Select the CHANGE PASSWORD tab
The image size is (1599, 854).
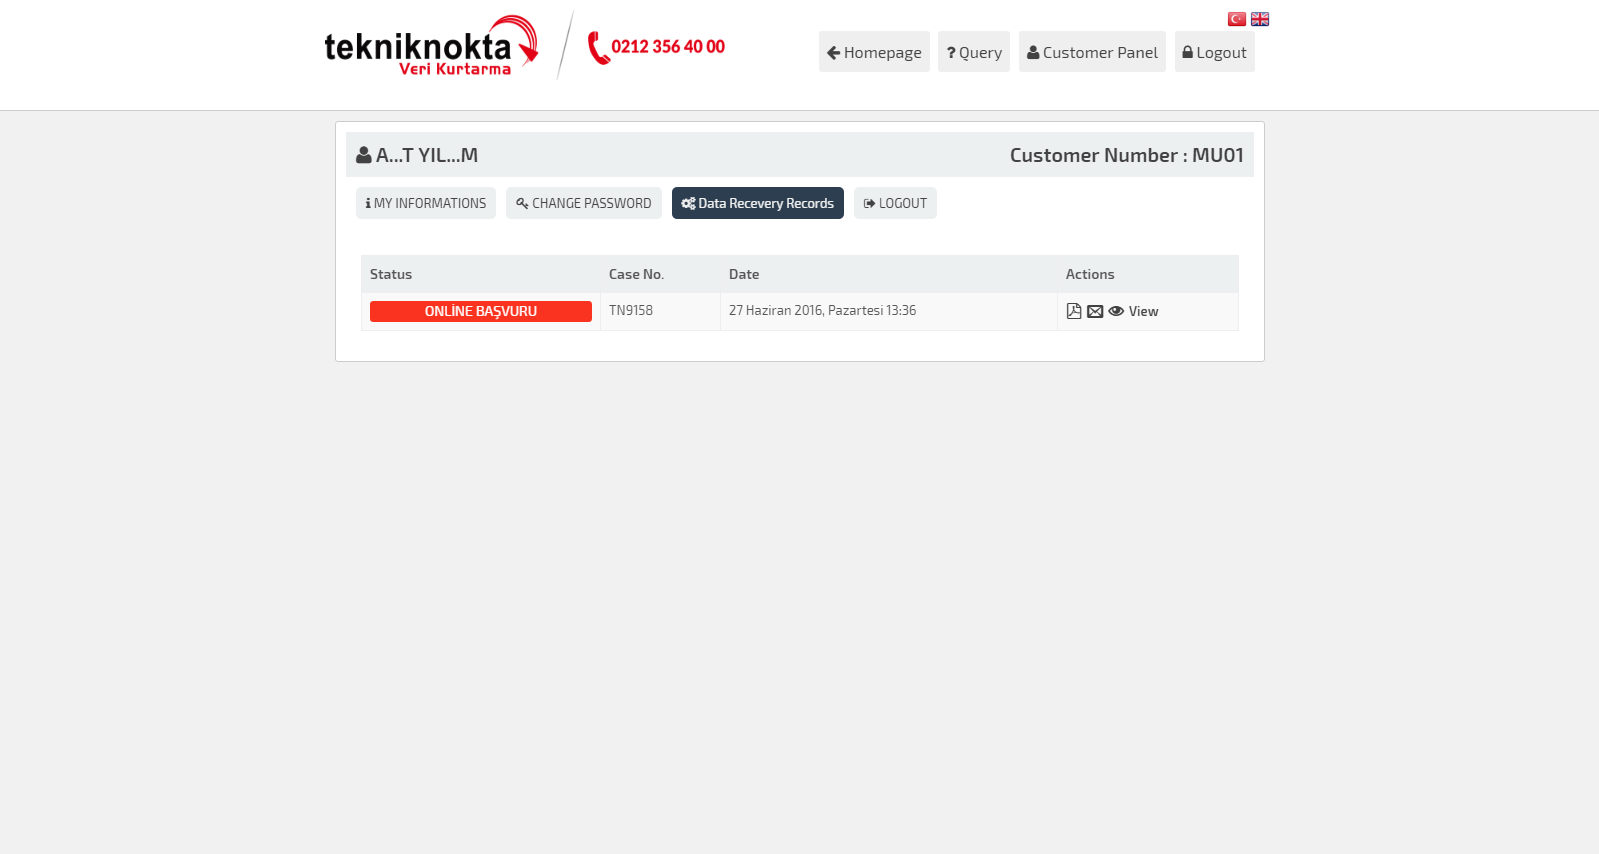coord(583,203)
